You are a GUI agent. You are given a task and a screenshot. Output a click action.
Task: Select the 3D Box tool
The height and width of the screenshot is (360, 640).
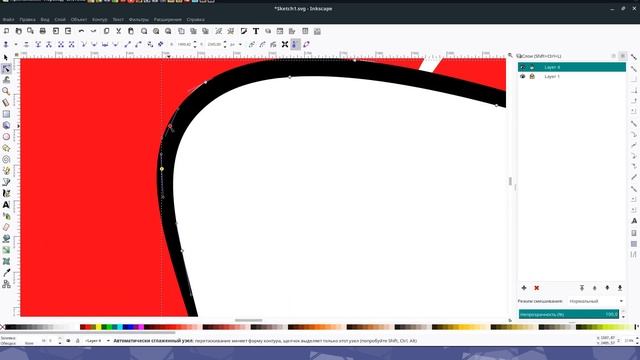(x=6, y=125)
